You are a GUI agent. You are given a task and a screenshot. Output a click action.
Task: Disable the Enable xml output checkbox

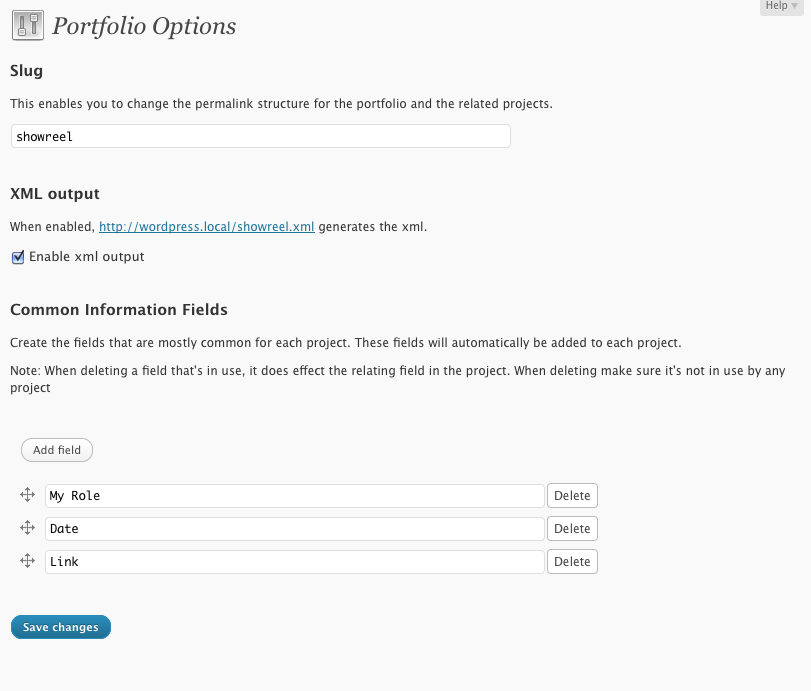18,257
